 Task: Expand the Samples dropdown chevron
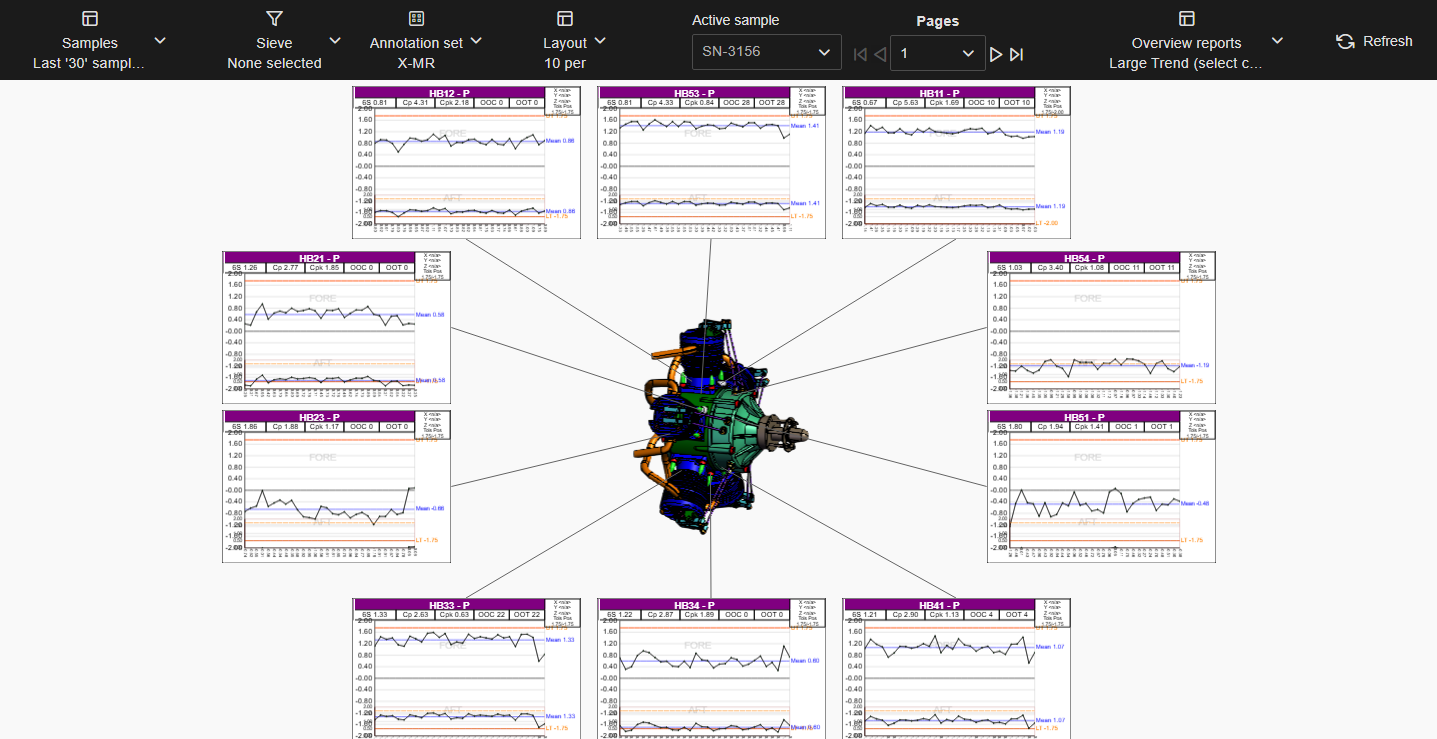pyautogui.click(x=160, y=41)
